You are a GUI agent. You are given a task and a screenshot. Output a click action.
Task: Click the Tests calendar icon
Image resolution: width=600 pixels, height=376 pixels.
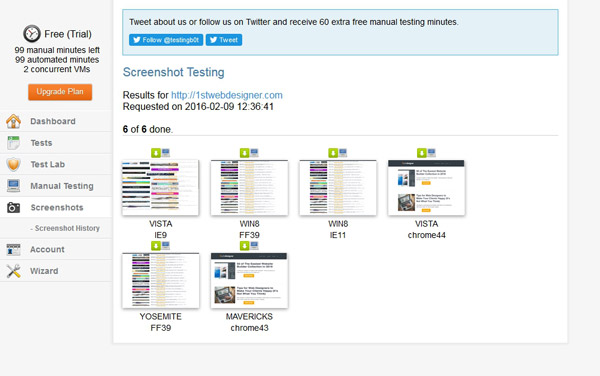pyautogui.click(x=13, y=143)
